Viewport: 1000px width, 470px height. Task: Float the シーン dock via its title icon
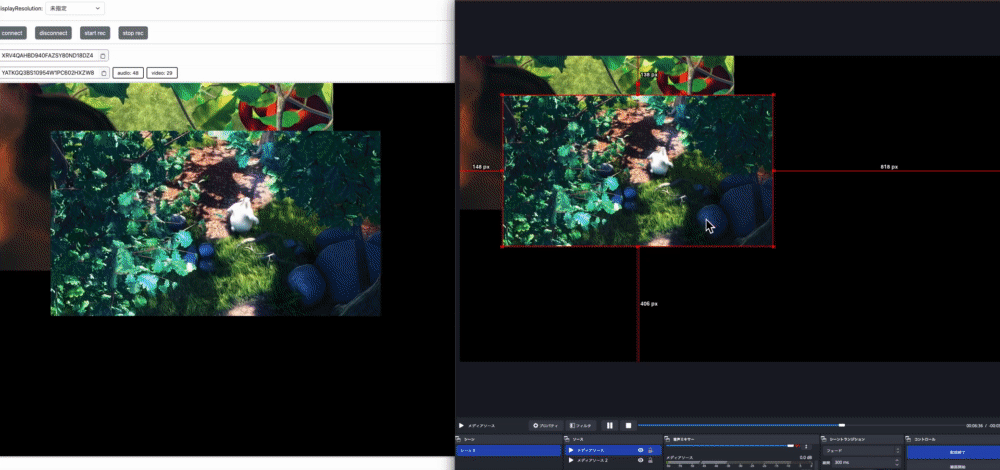point(458,439)
